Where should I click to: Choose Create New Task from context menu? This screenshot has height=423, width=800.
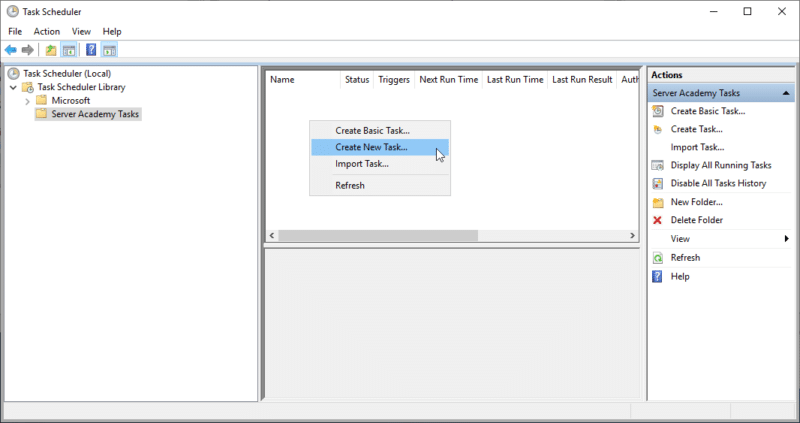(x=371, y=147)
